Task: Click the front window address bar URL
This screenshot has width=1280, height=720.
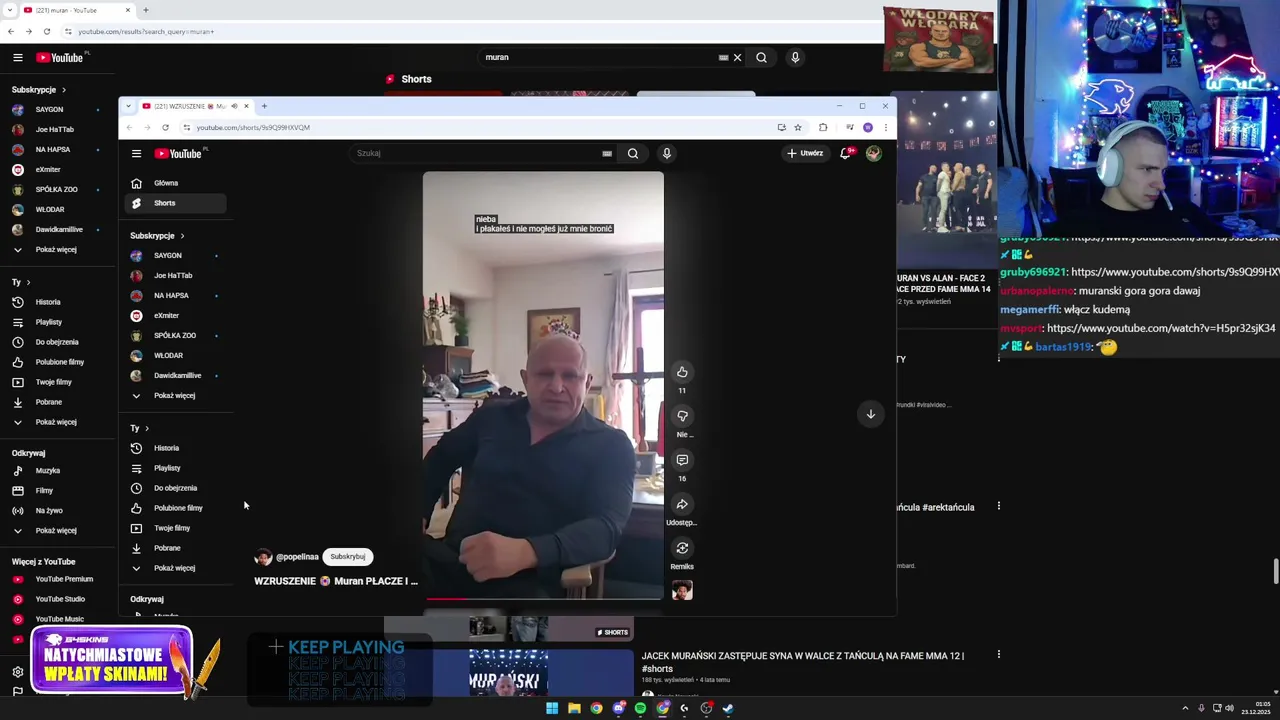Action: [x=253, y=127]
